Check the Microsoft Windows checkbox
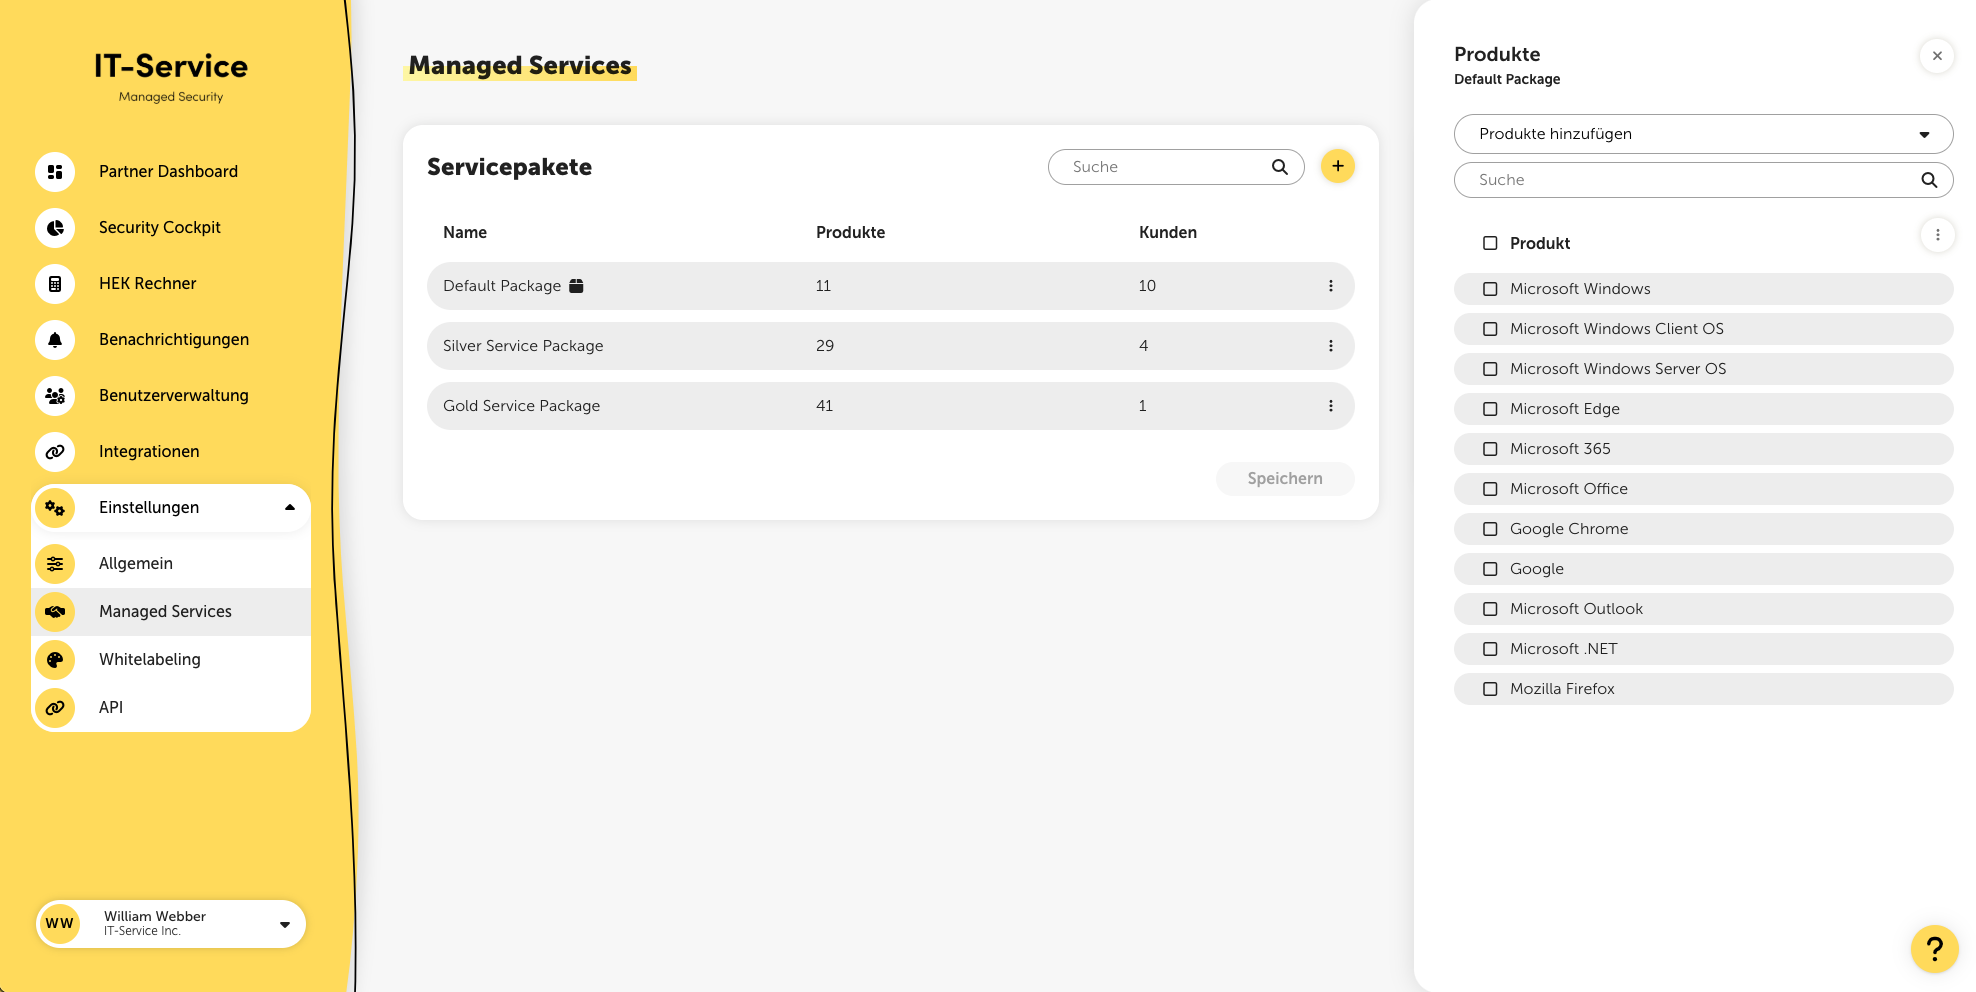 1490,289
